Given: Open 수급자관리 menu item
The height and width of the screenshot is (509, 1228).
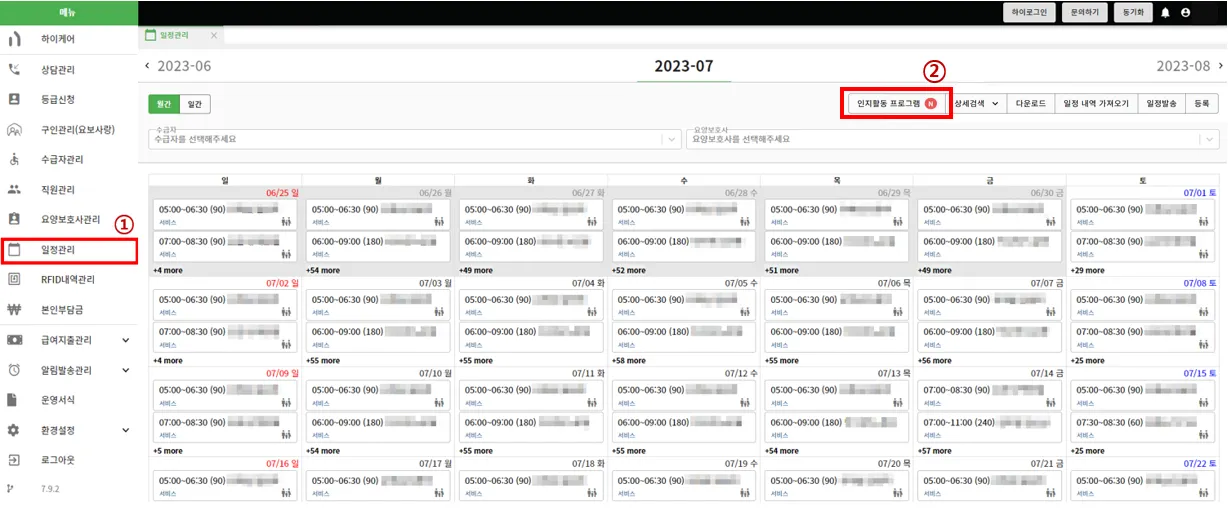Looking at the screenshot, I should [62, 160].
